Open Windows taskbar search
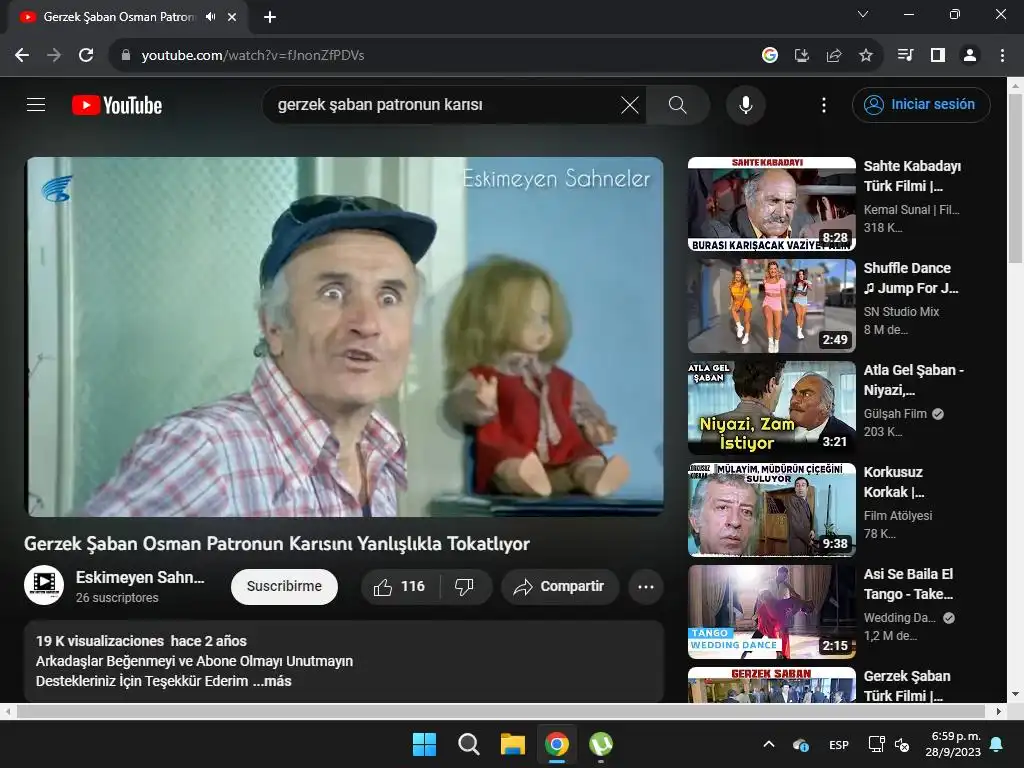This screenshot has width=1024, height=768. pyautogui.click(x=468, y=744)
